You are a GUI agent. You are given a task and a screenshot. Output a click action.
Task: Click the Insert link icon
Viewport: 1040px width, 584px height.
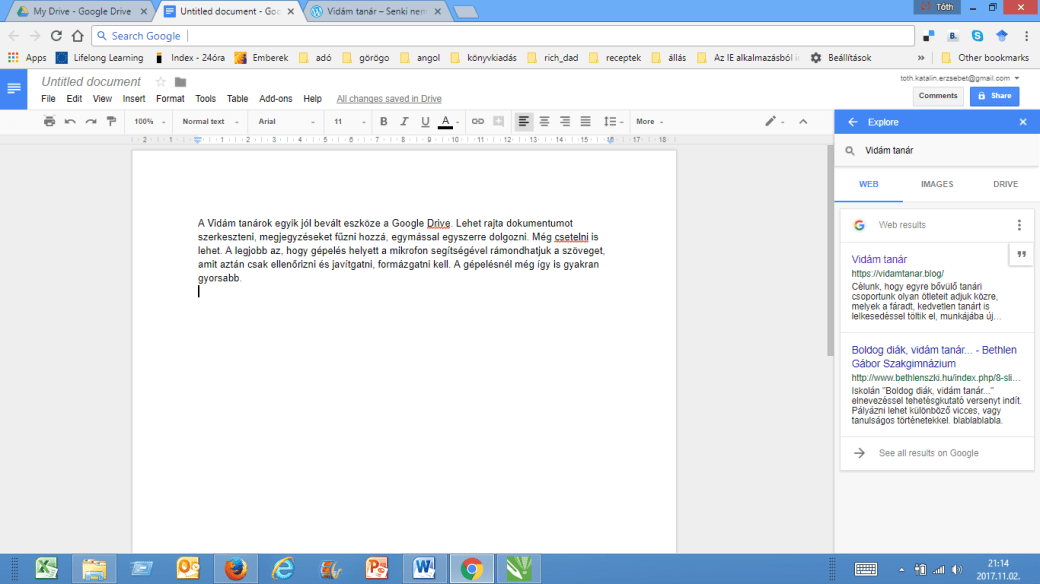point(477,122)
